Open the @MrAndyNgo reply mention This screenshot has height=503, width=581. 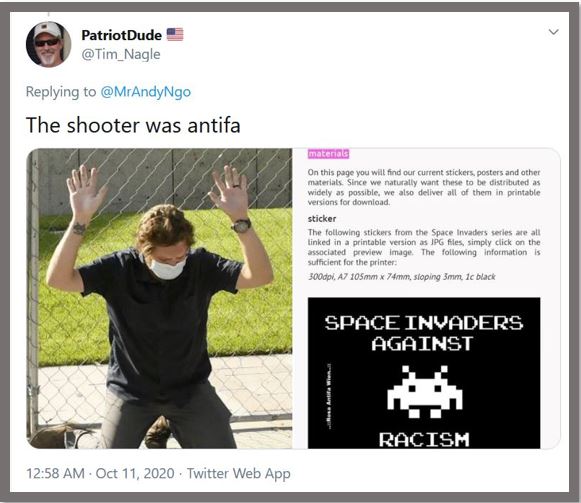pos(146,92)
